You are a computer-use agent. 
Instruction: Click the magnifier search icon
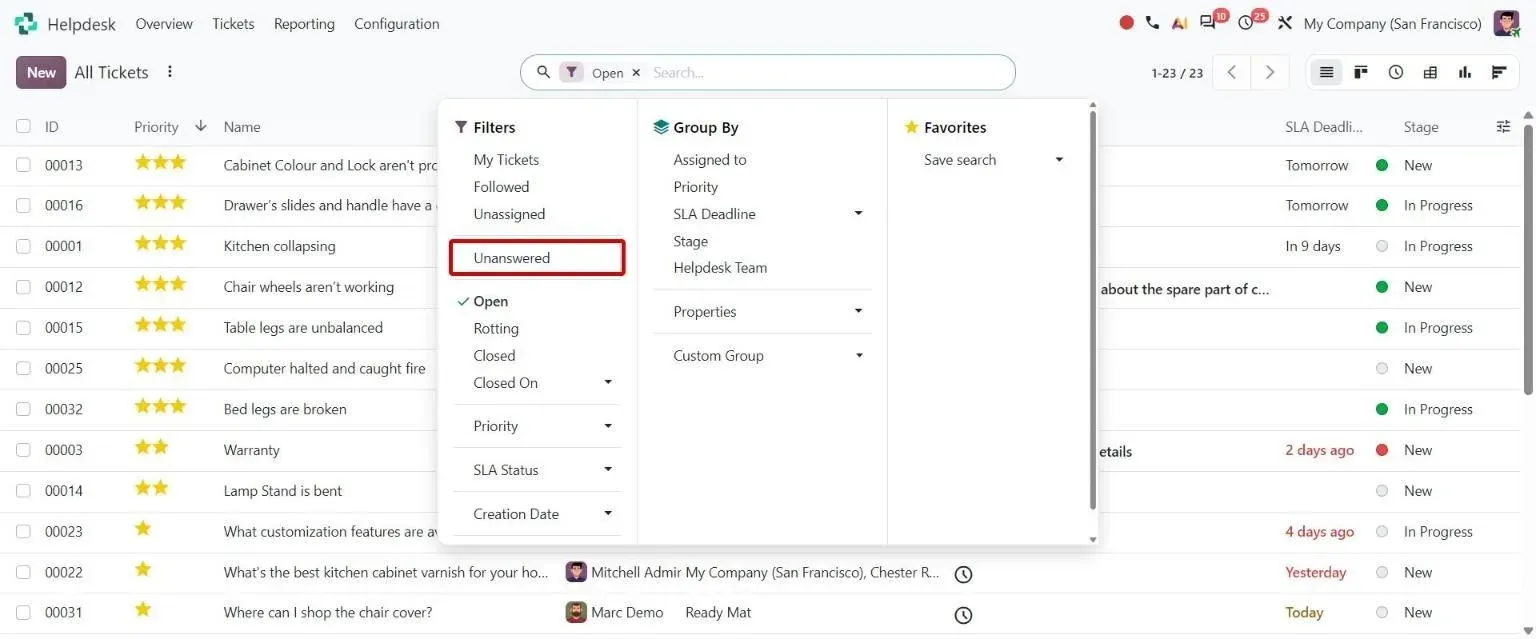(544, 72)
